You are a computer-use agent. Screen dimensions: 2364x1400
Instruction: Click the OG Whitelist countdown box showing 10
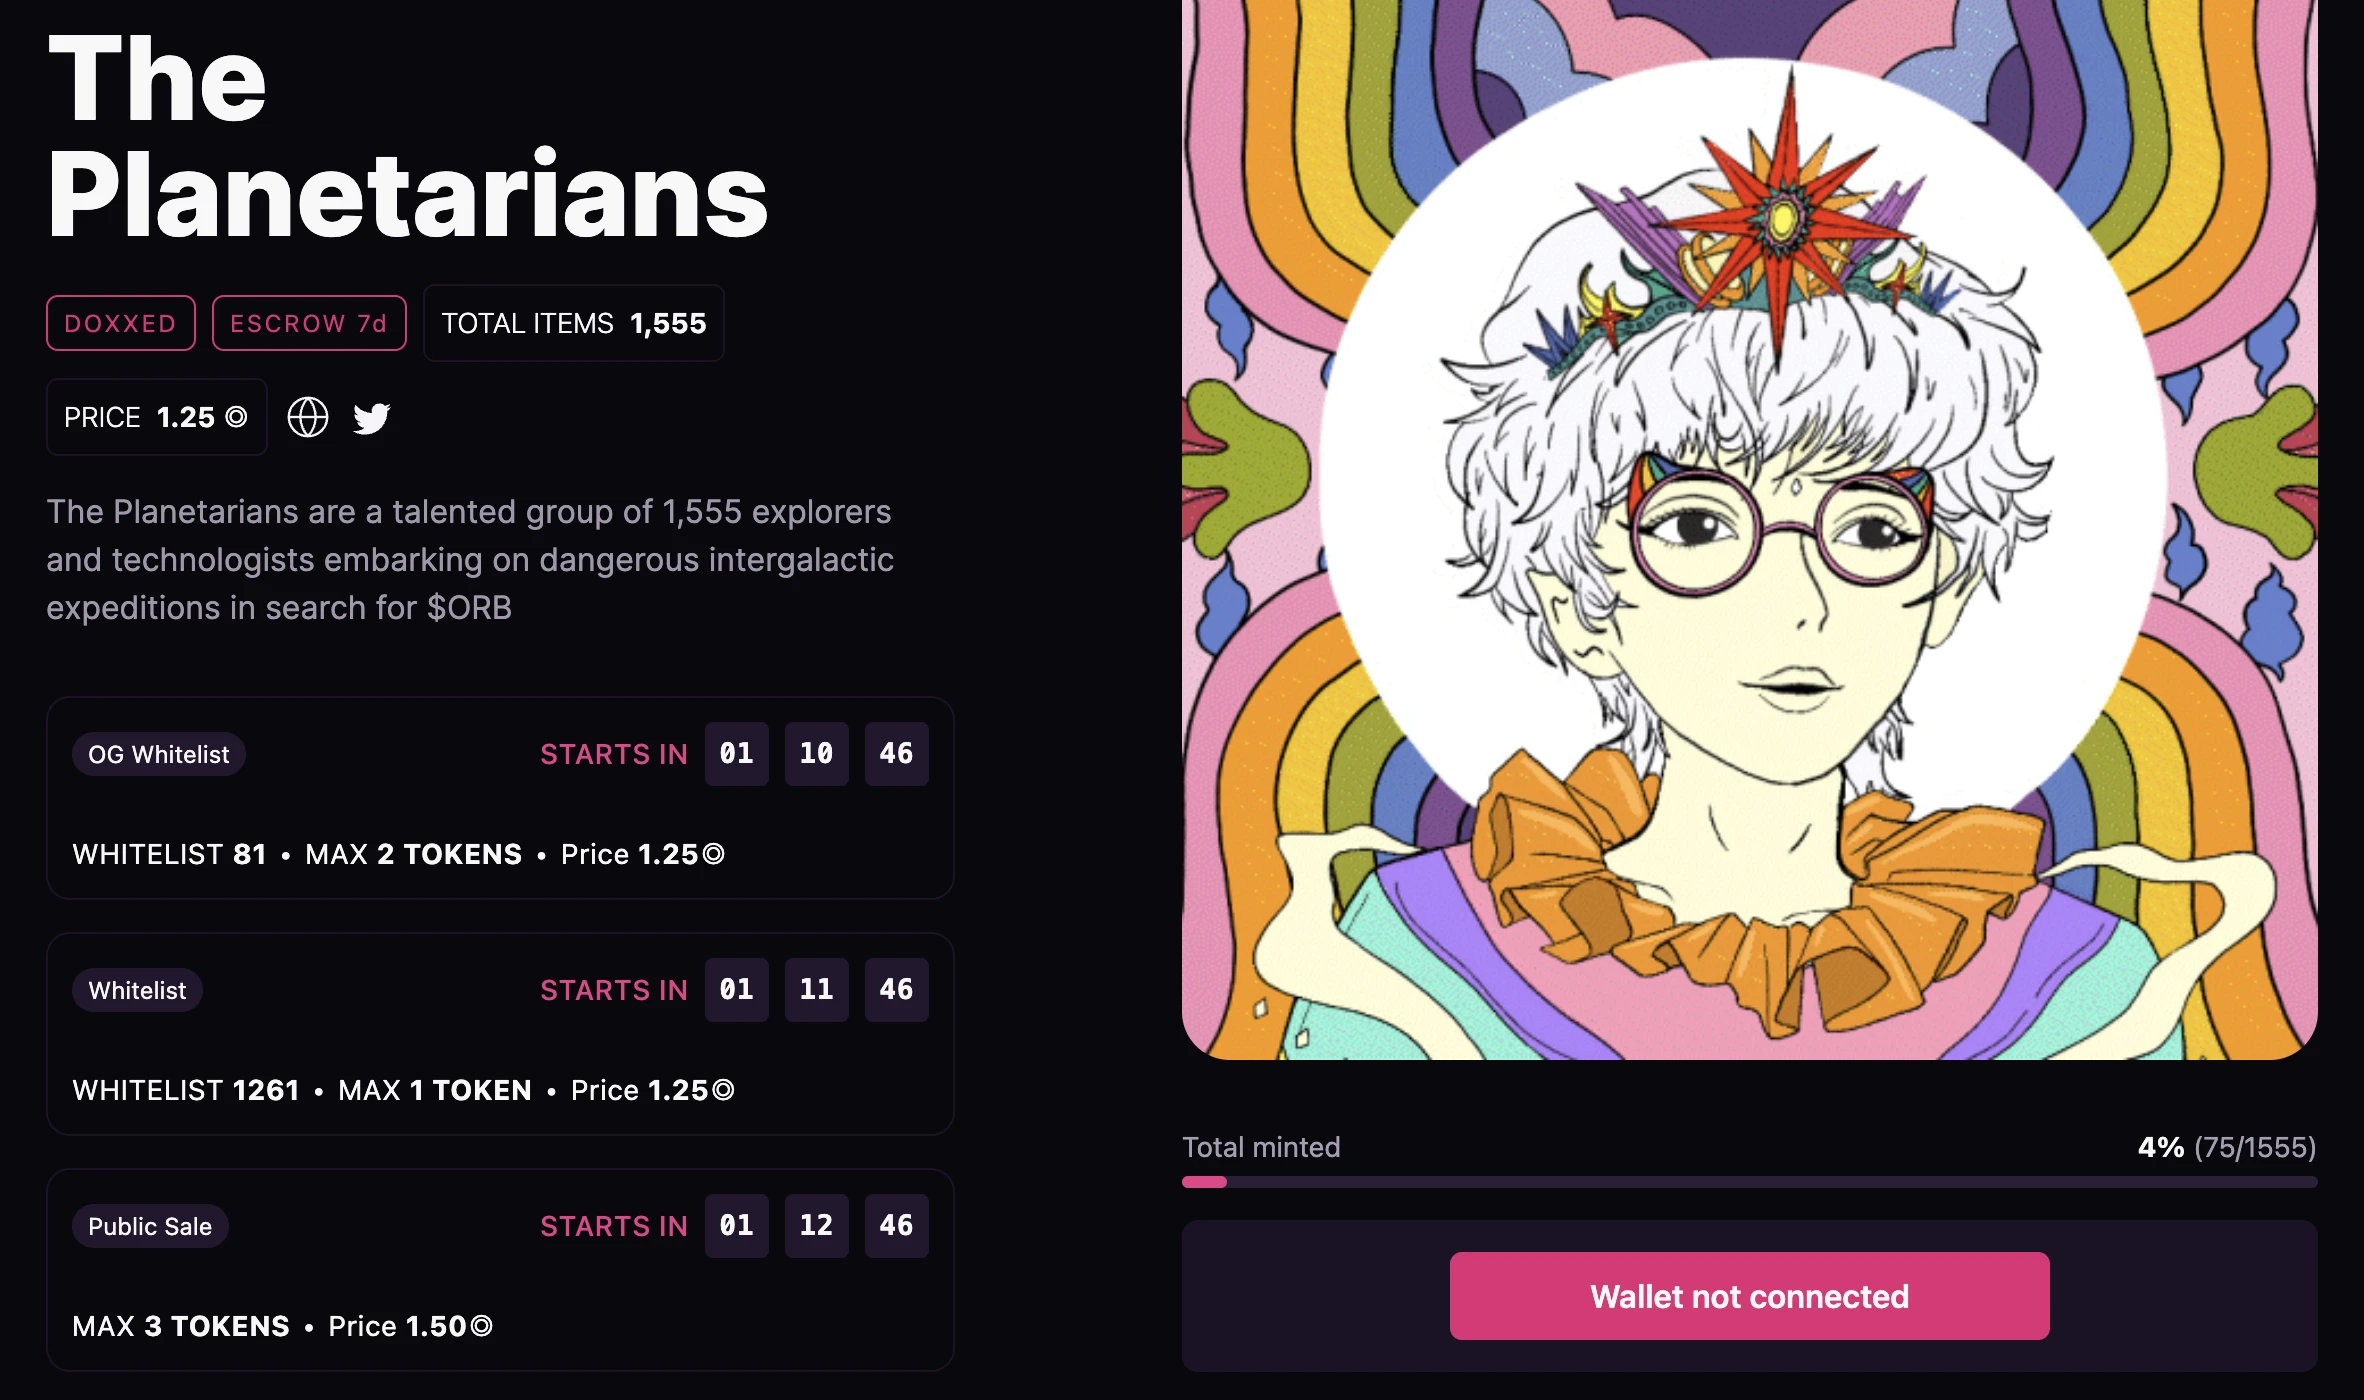[816, 754]
